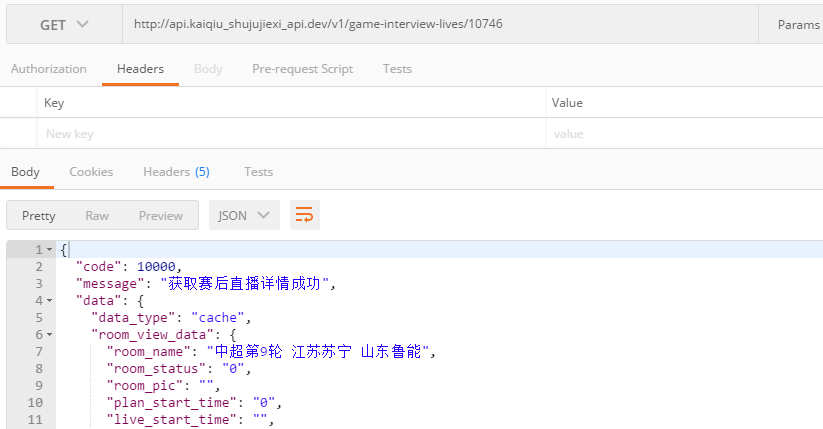Open the JSON format dropdown
This screenshot has height=429, width=823.
(243, 216)
